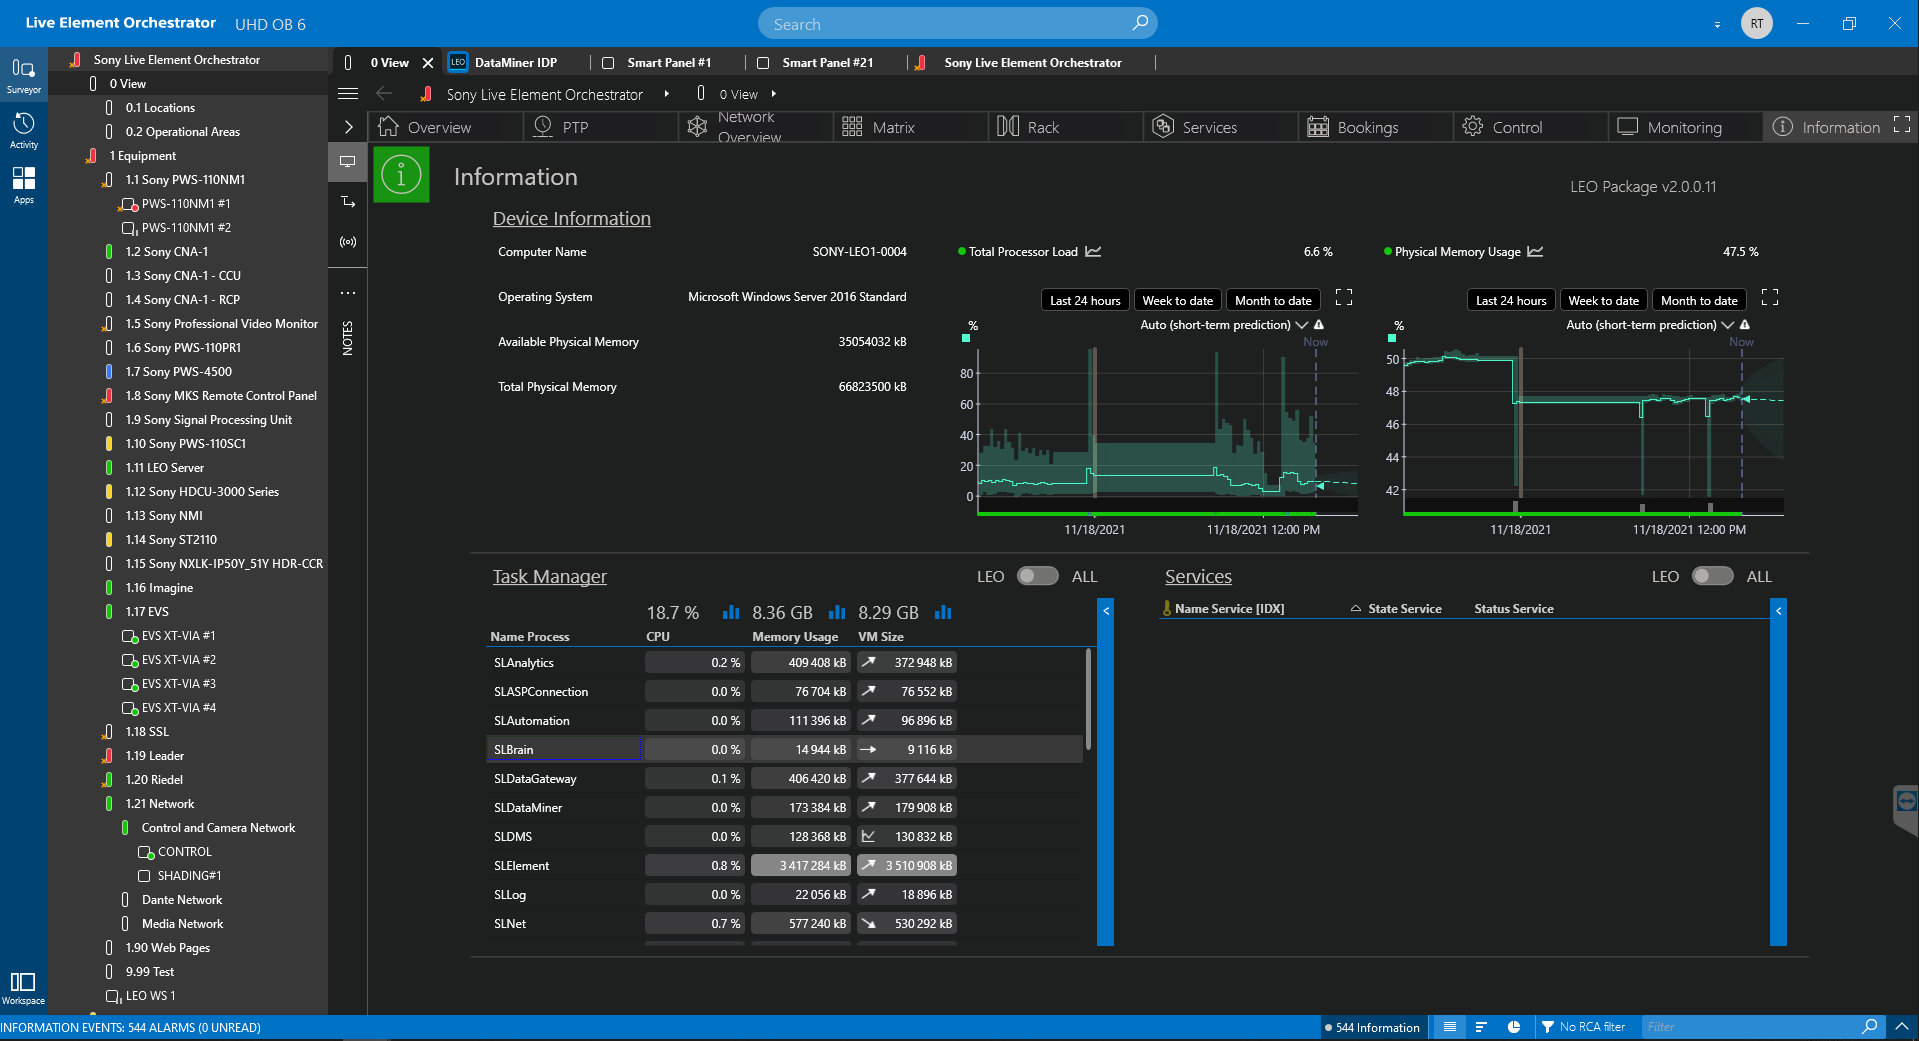Open trend graph icon for Total Processor Load

pyautogui.click(x=1093, y=252)
